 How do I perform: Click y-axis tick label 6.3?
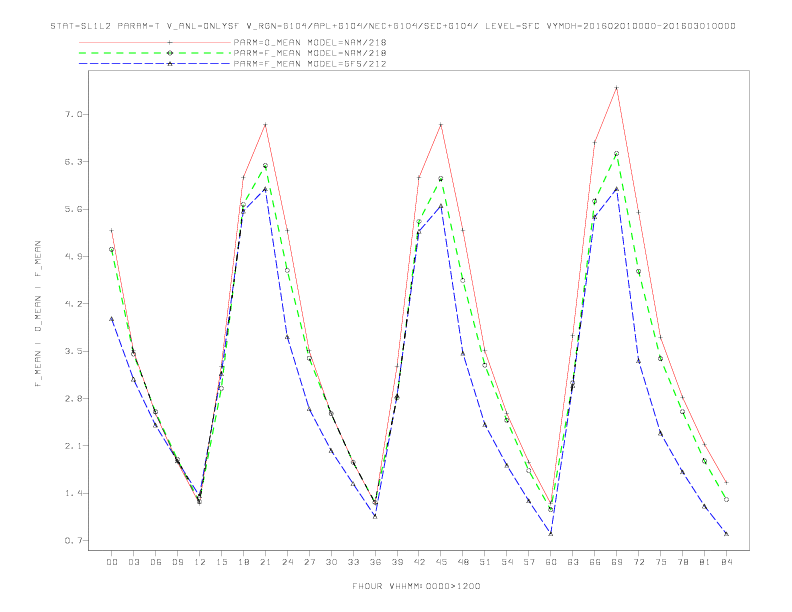[73, 162]
